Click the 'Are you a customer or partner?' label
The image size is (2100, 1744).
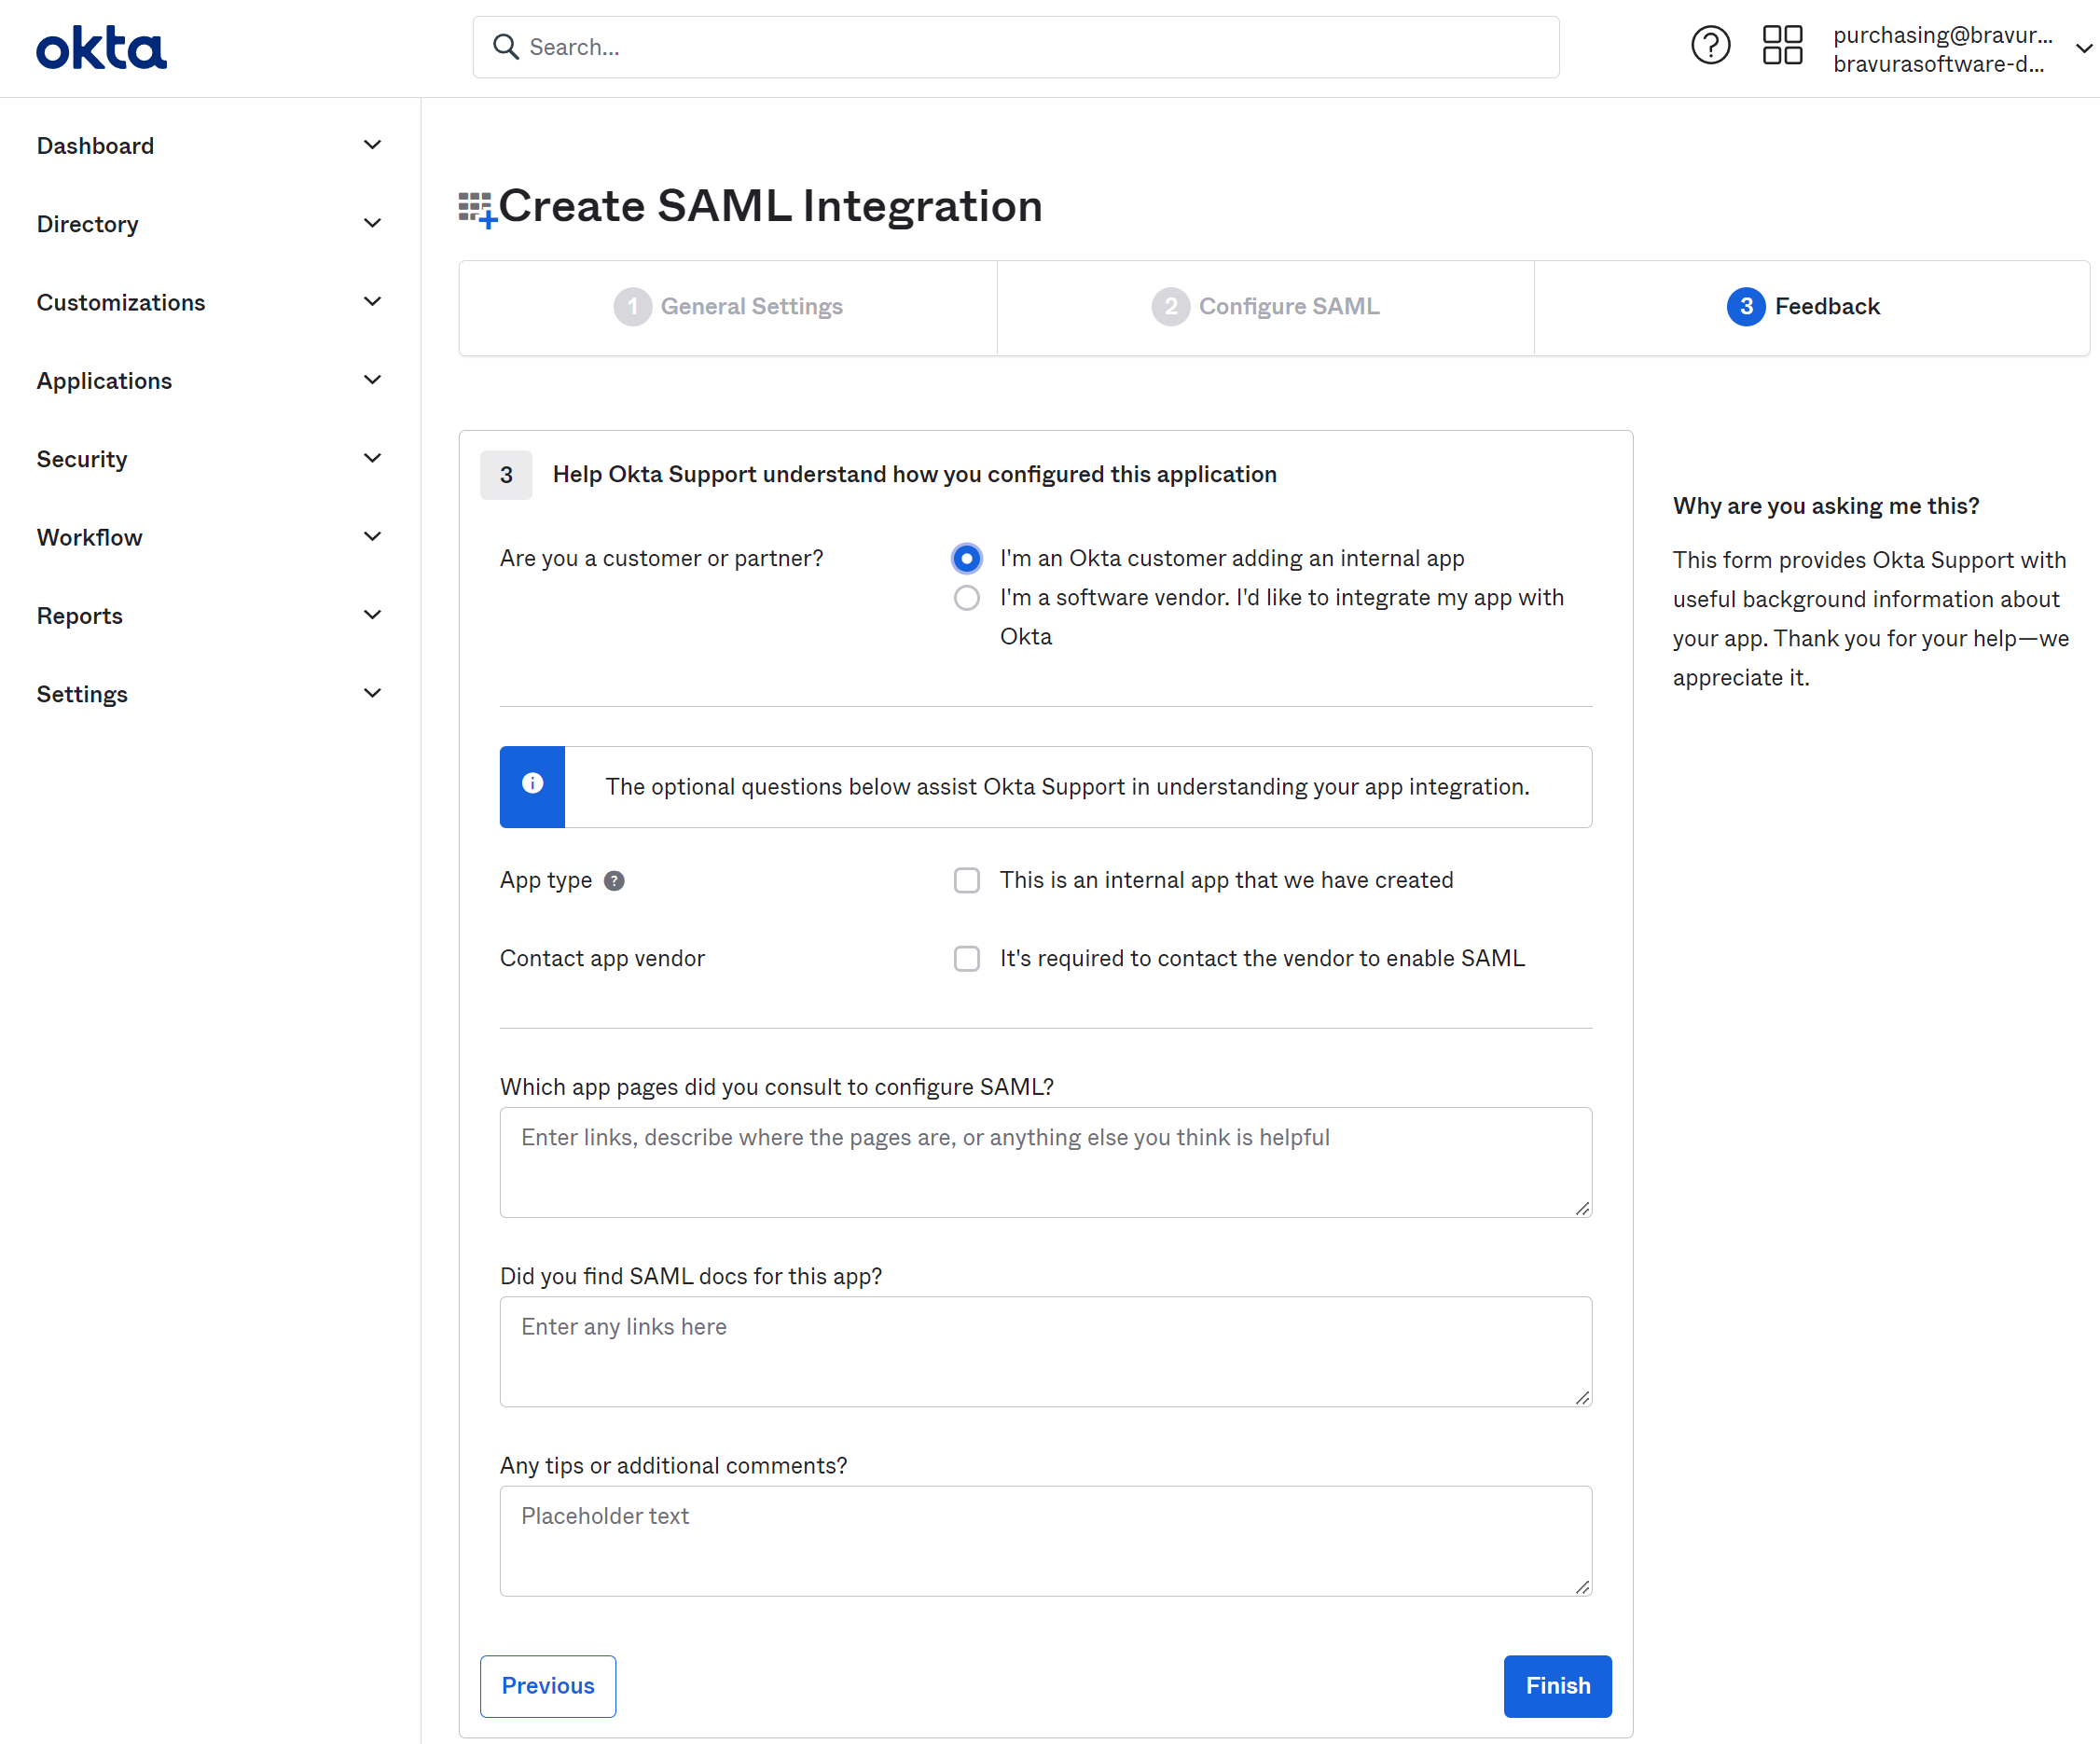pos(662,558)
